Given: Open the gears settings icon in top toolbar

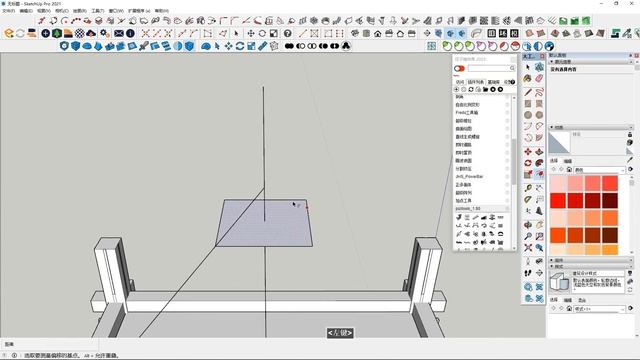Looking at the screenshot, I should tap(104, 33).
